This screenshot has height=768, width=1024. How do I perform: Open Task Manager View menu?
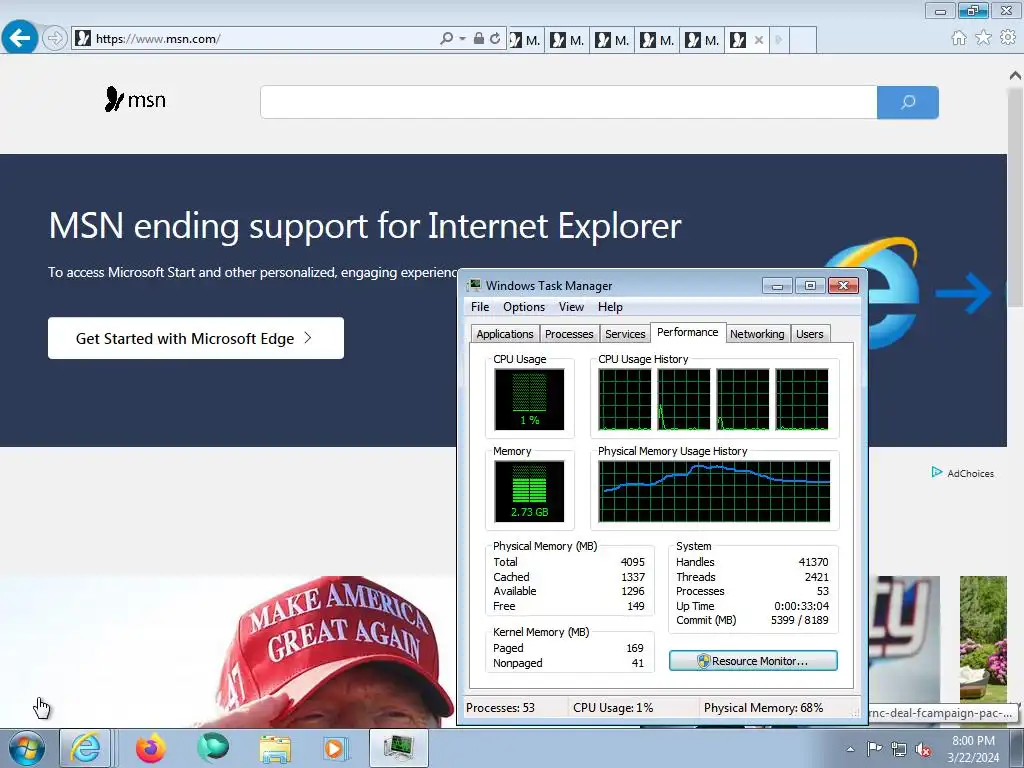click(571, 307)
